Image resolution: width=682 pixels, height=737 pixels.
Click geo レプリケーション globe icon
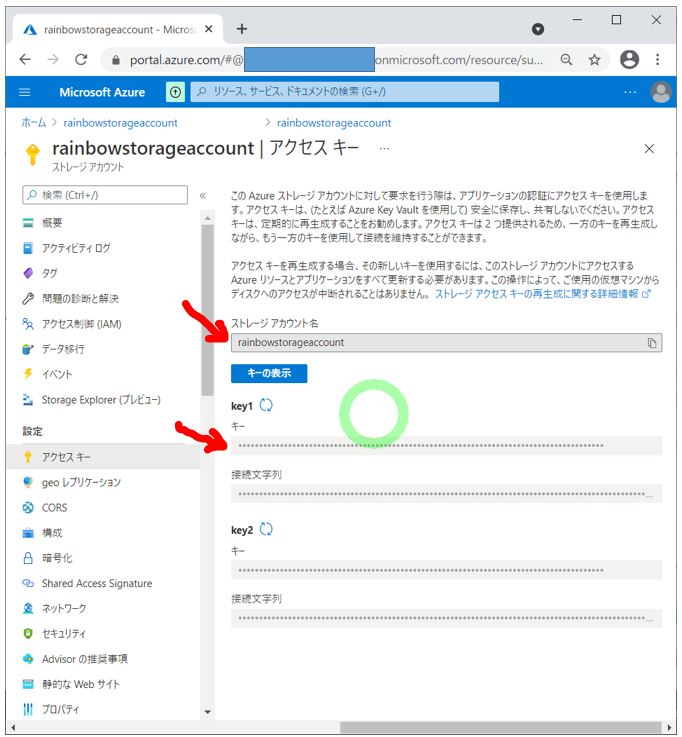click(28, 482)
